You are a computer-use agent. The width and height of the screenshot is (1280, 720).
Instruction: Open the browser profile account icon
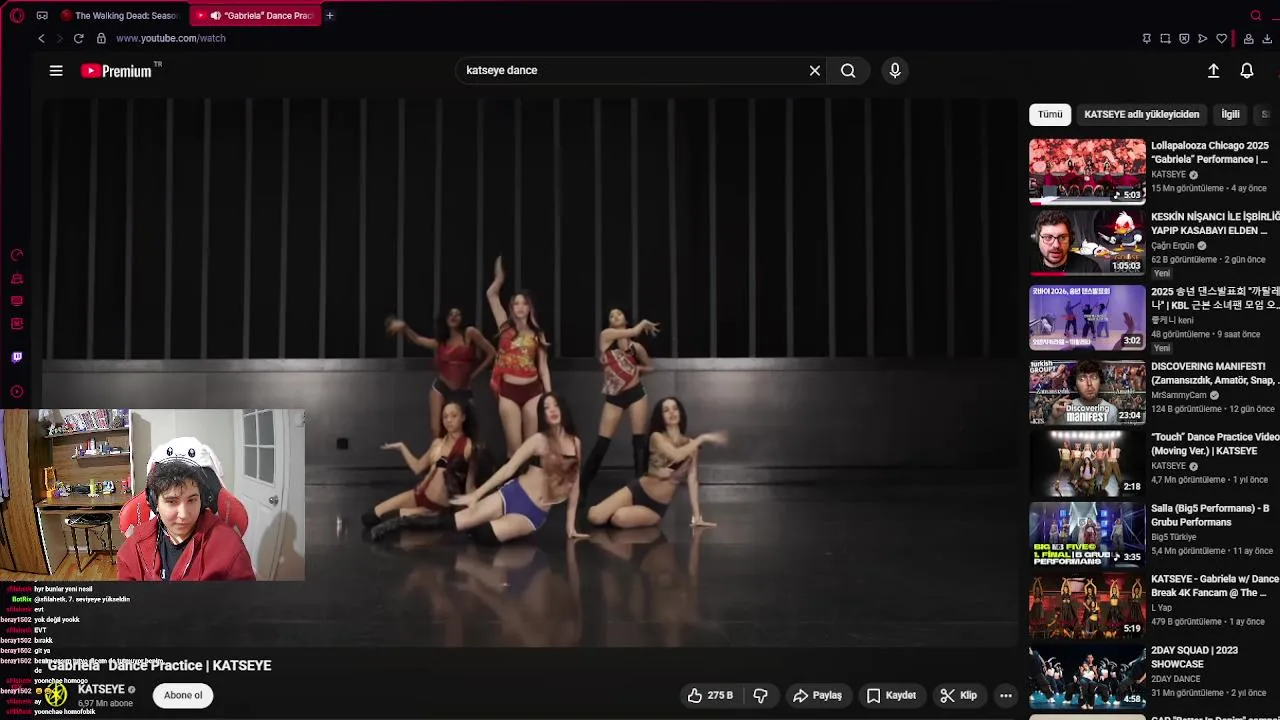(x=1249, y=38)
